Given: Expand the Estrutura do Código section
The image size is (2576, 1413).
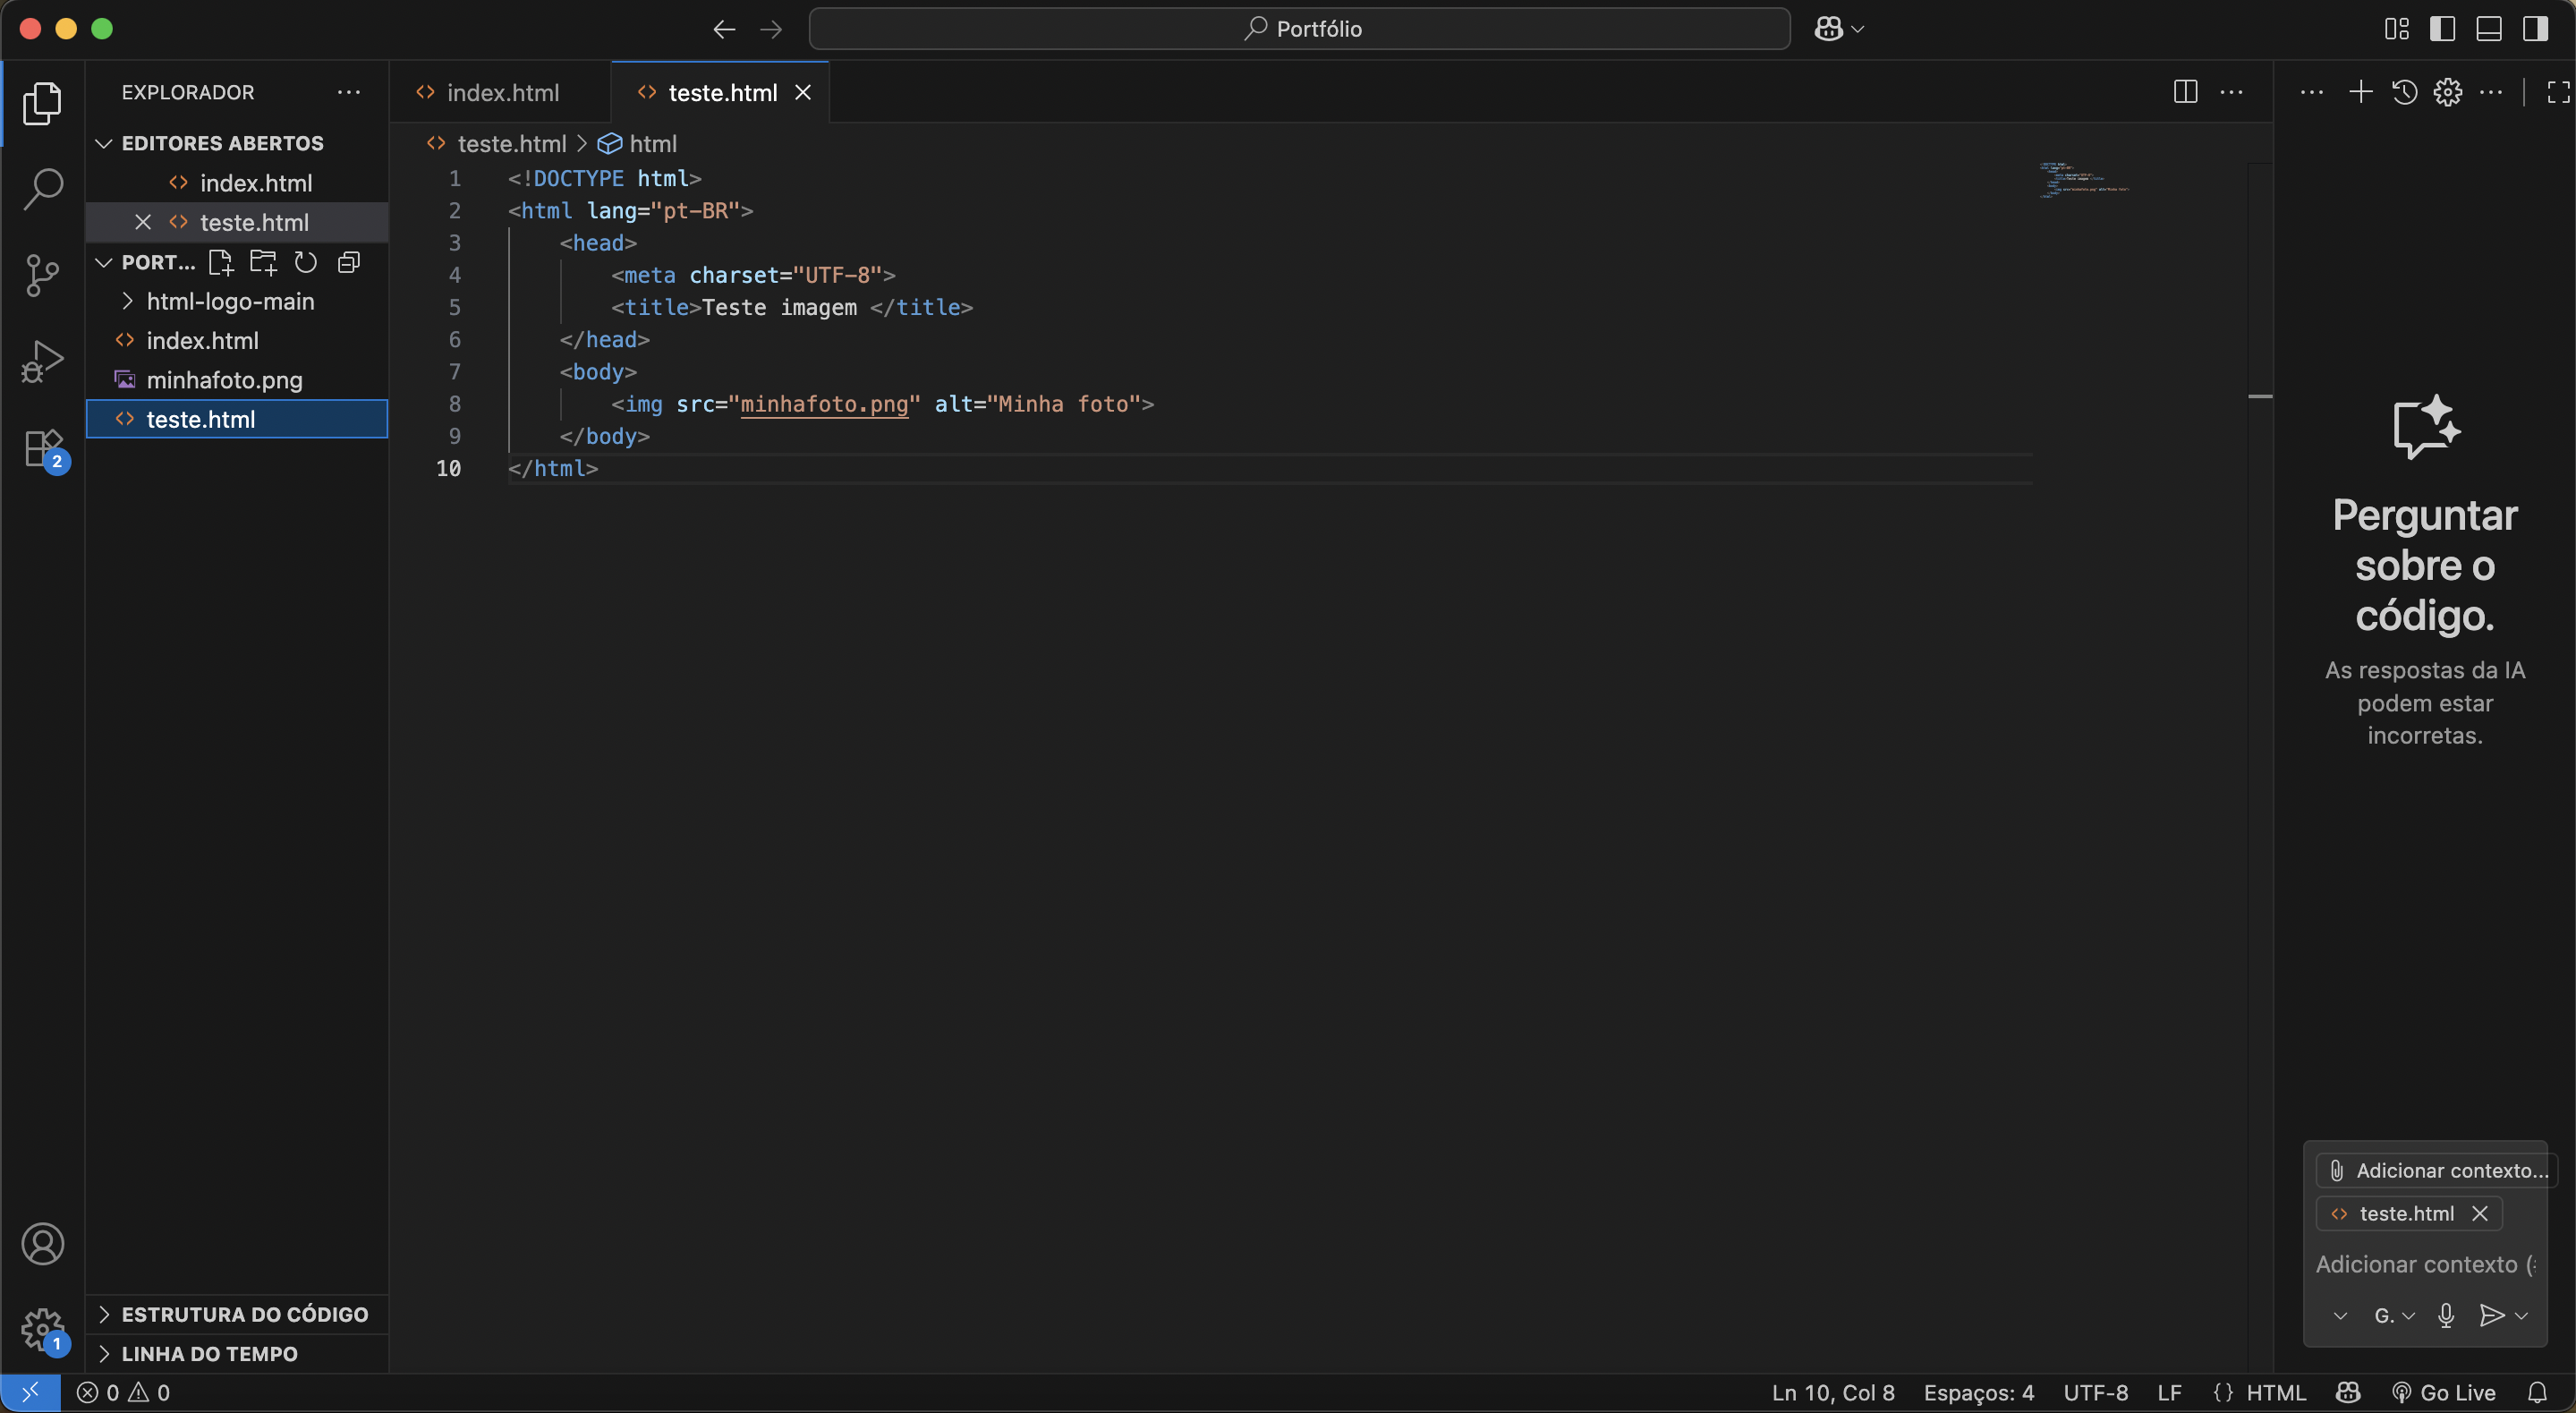Looking at the screenshot, I should (236, 1314).
